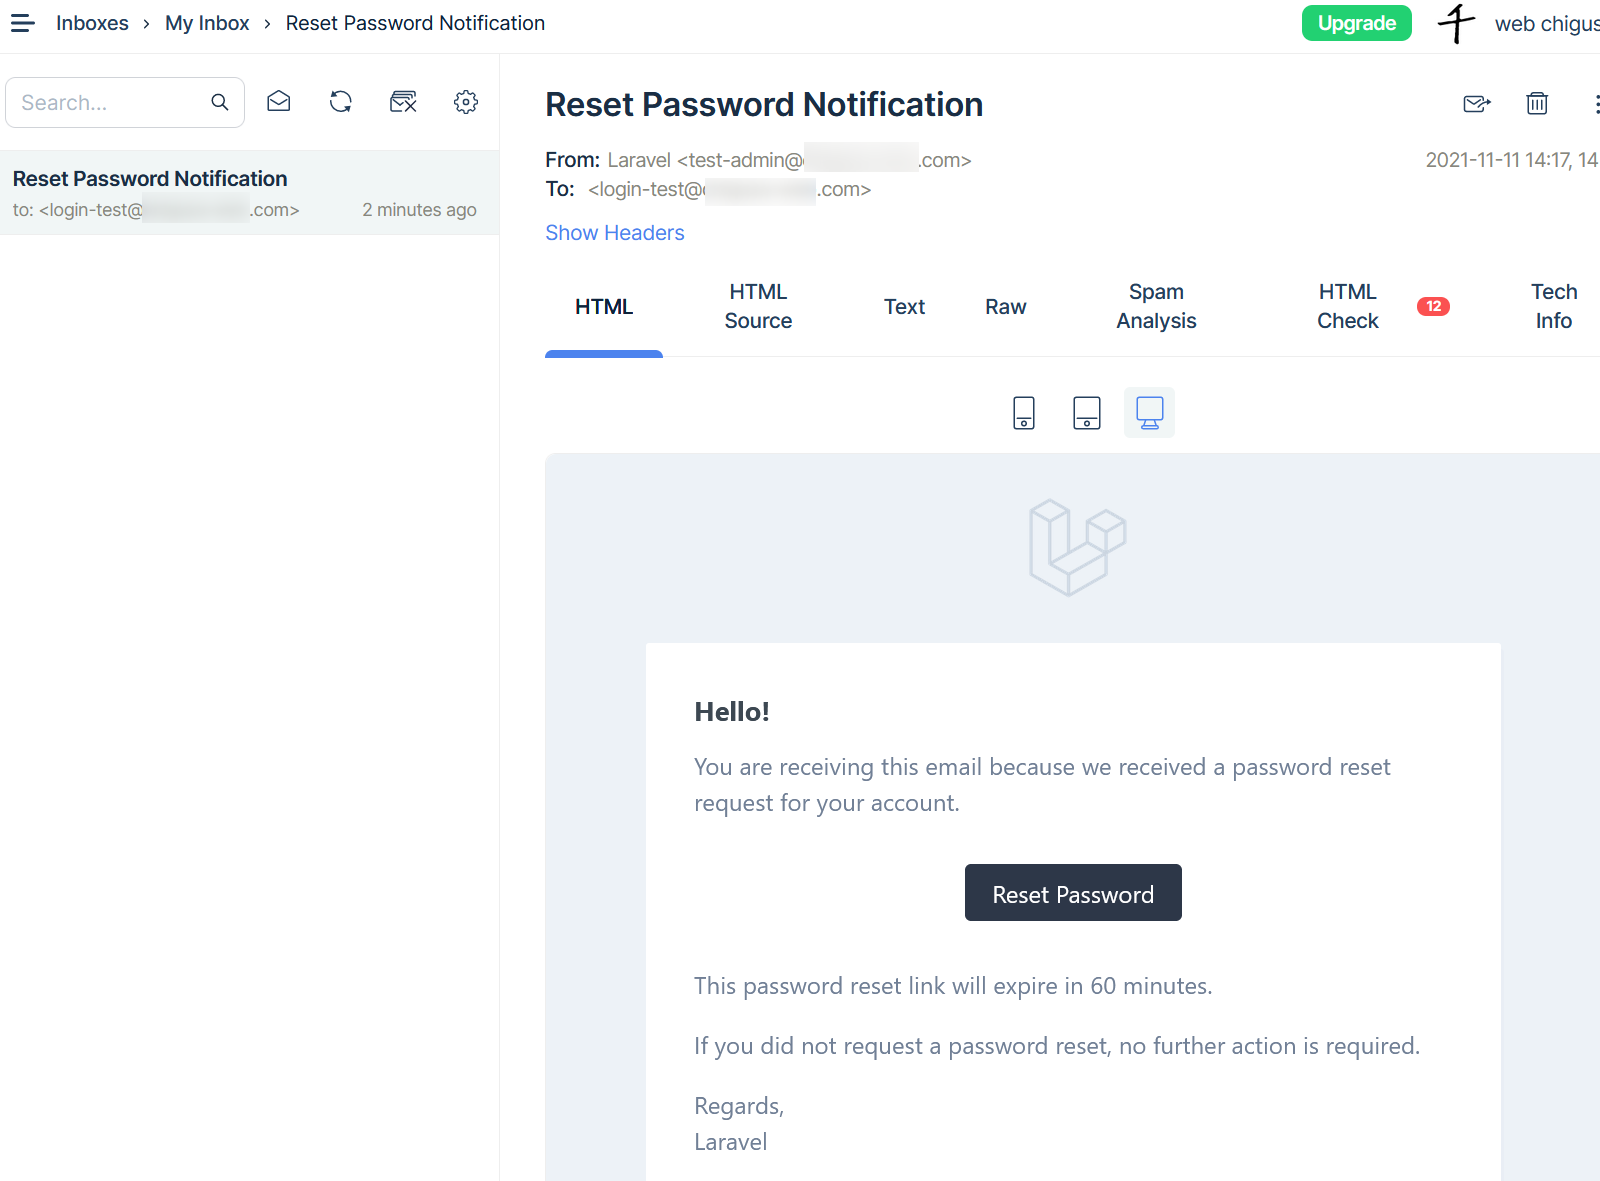The width and height of the screenshot is (1600, 1181).
Task: Open the HTML Source tab
Action: pyautogui.click(x=758, y=306)
